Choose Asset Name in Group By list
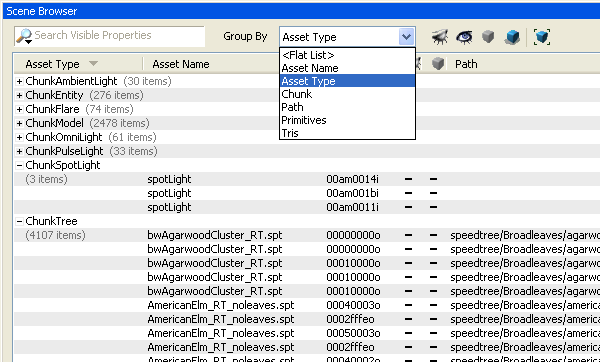 click(x=347, y=68)
